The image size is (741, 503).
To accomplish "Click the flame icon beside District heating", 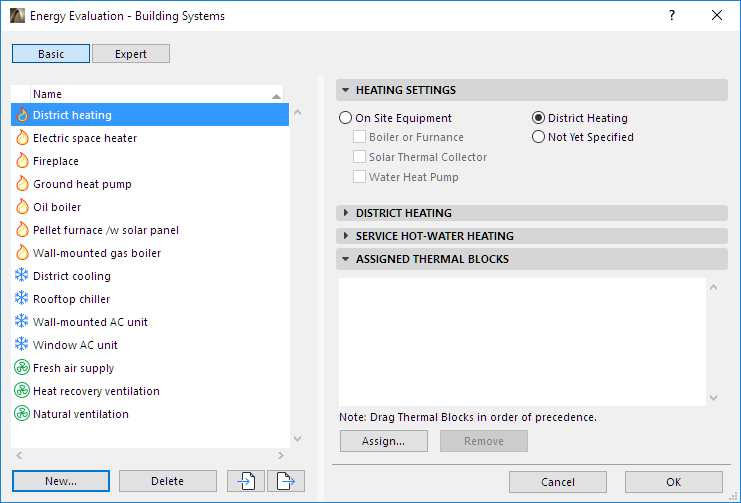I will point(22,115).
